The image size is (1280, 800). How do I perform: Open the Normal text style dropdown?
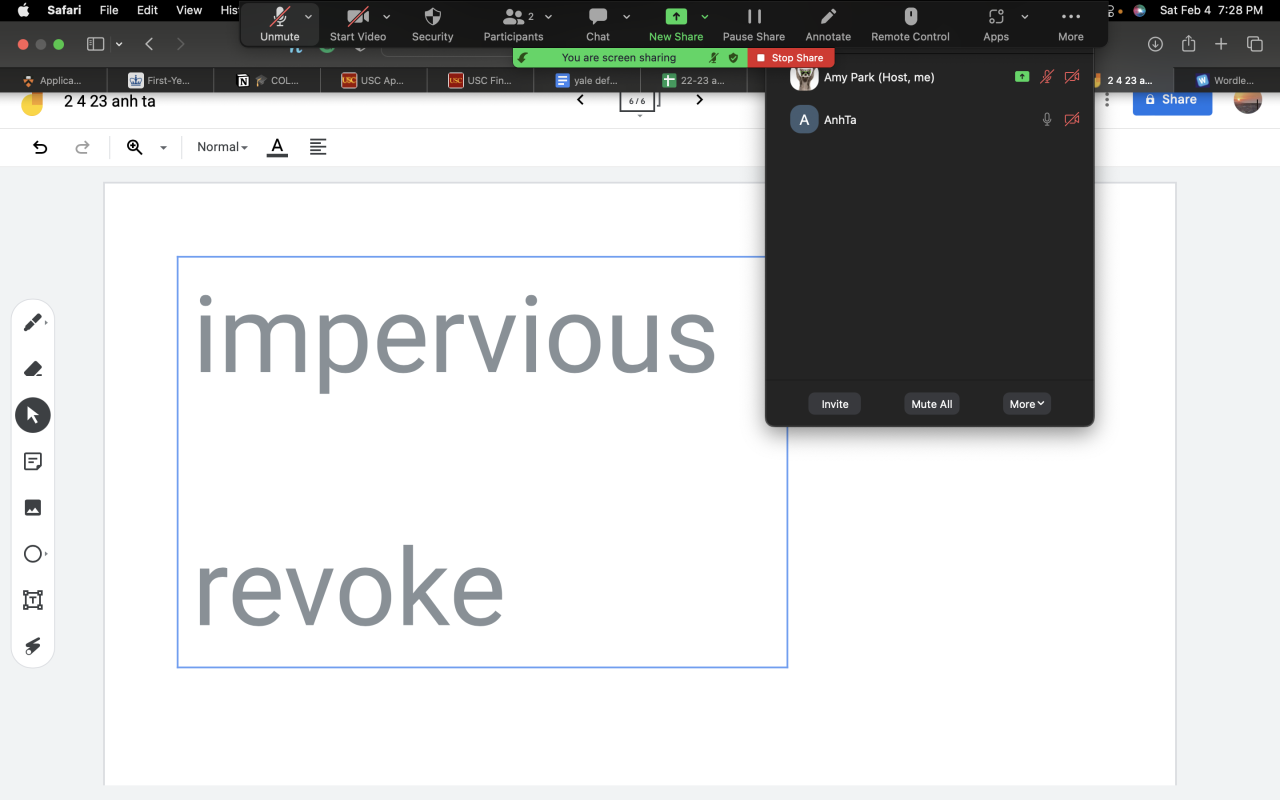(222, 147)
